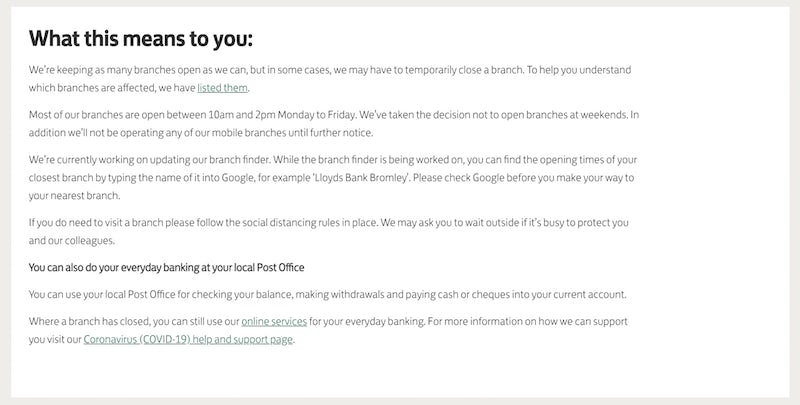Screen dimensions: 800x405
Task: Click the paragraph starting "We're keeping as many branches"
Action: tap(330, 71)
